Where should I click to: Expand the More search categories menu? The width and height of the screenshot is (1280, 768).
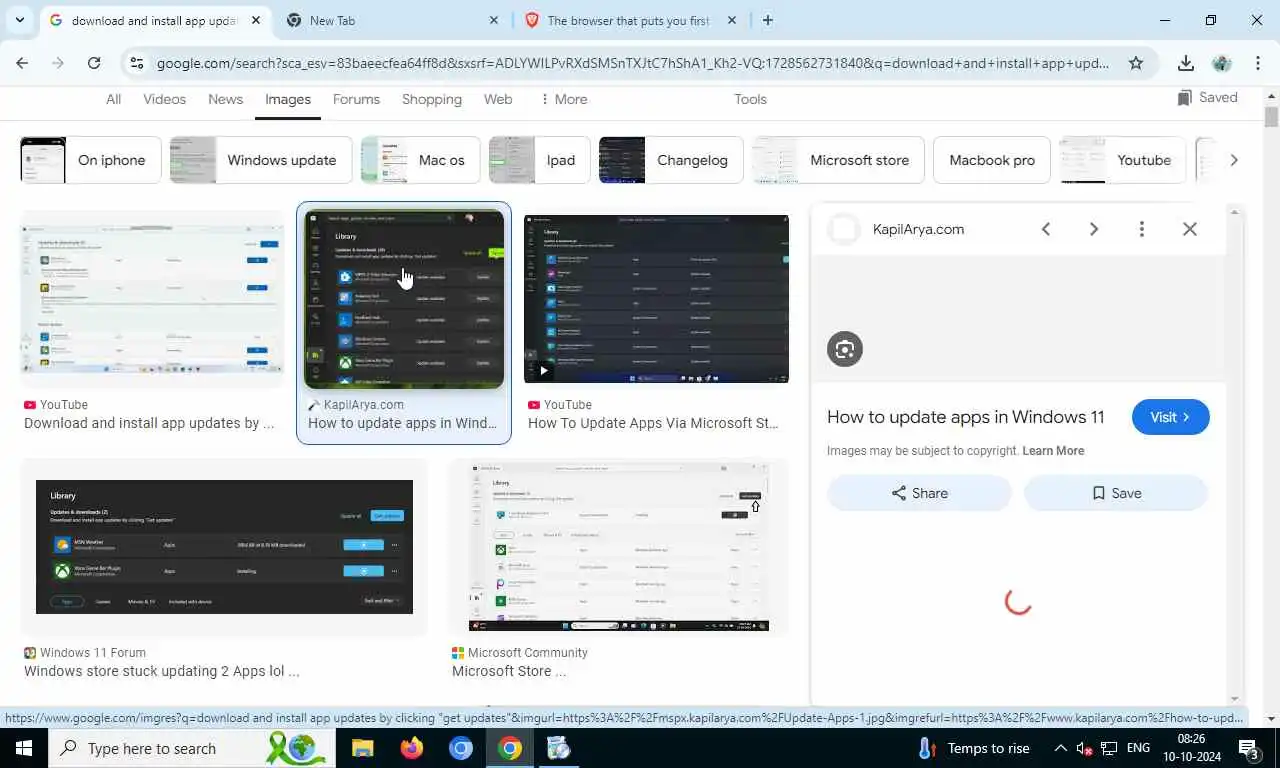563,99
